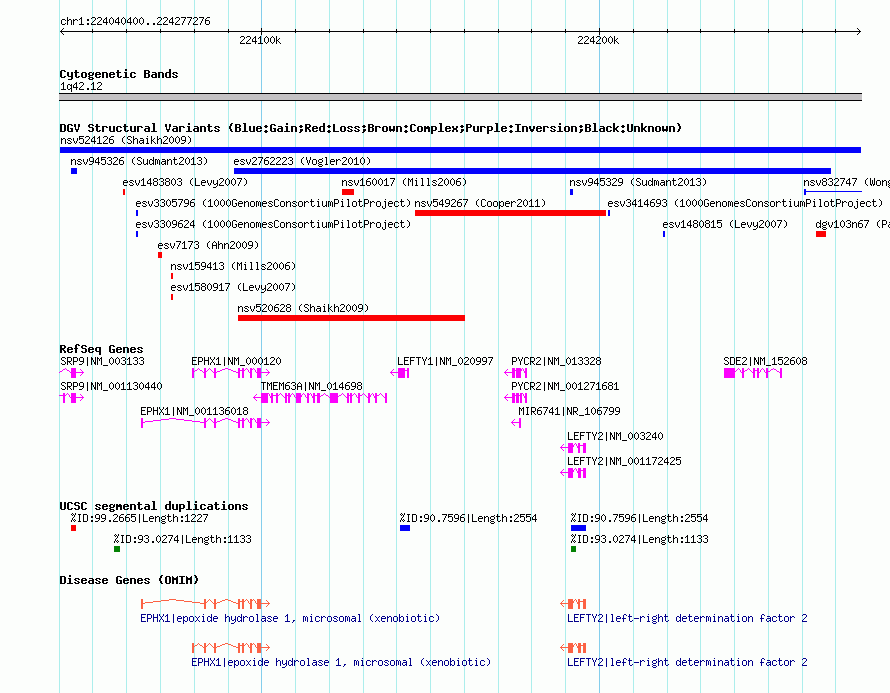Click the lower OMIM LEFTY2 gene glyph
The width and height of the screenshot is (890, 693).
pos(573,648)
